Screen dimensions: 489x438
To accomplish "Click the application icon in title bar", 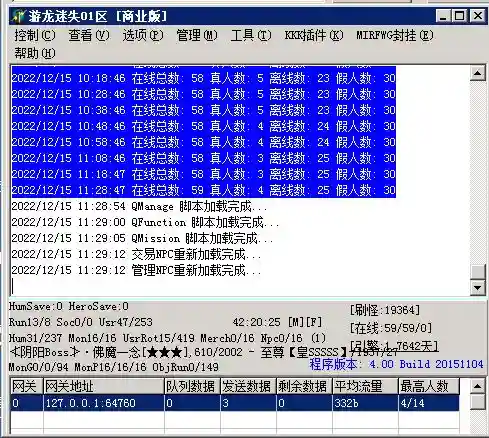I will [18, 16].
